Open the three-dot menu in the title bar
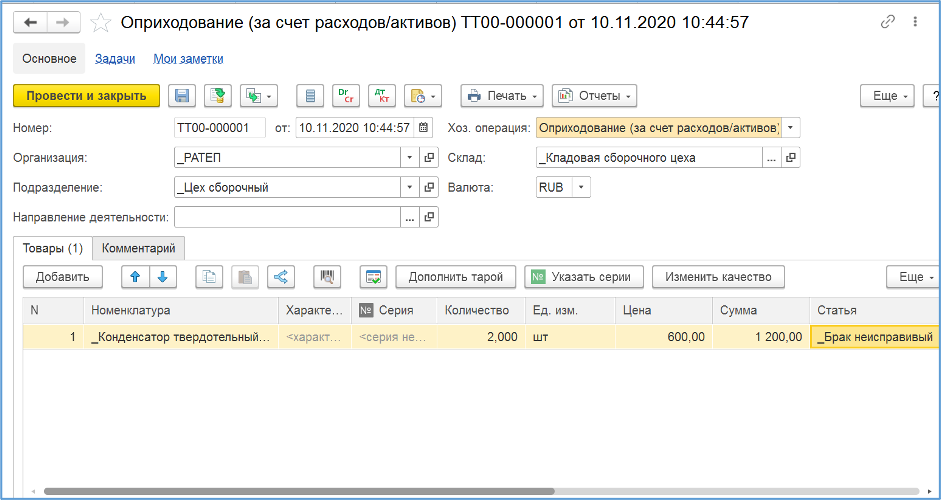941x502 pixels. [x=915, y=22]
